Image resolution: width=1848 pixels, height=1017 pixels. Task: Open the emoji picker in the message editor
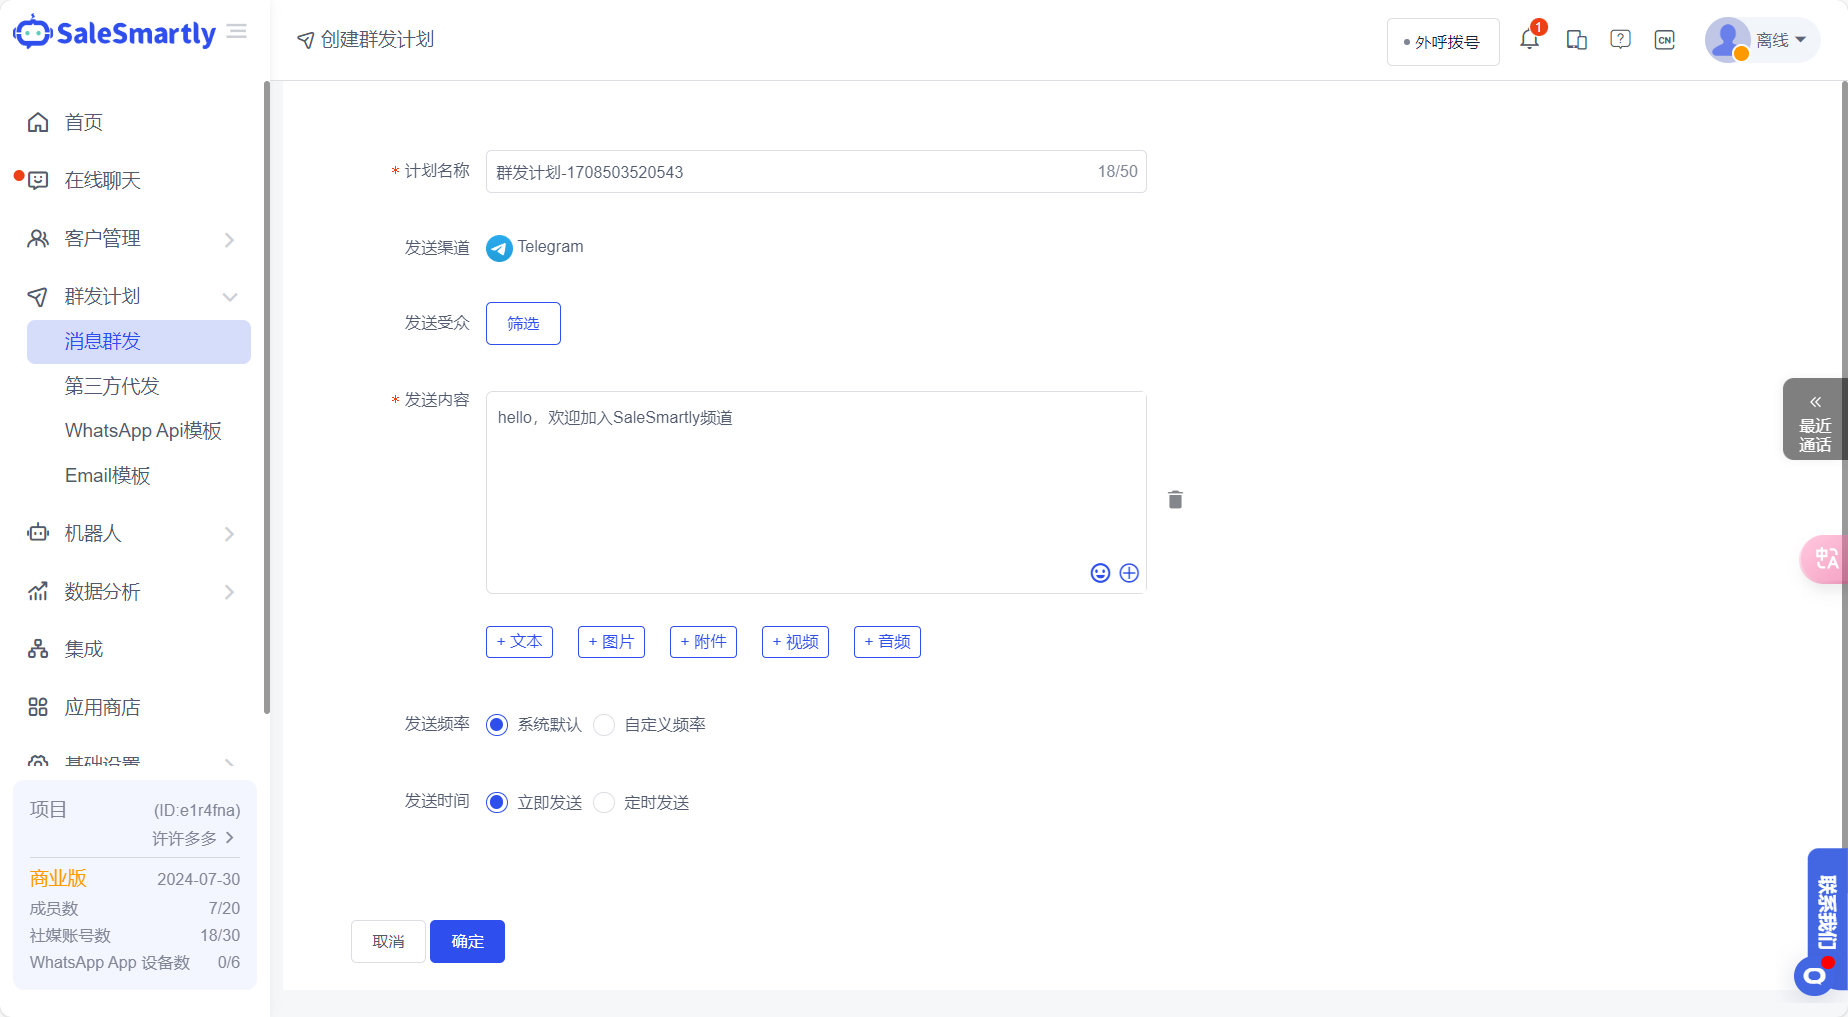1100,572
